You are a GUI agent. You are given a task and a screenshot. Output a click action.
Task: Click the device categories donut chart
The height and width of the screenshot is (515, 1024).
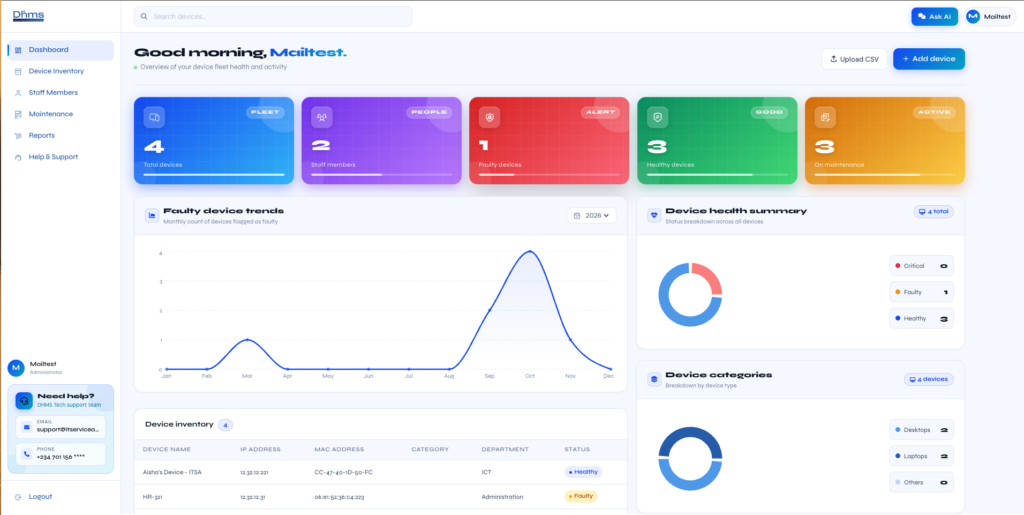pos(690,459)
